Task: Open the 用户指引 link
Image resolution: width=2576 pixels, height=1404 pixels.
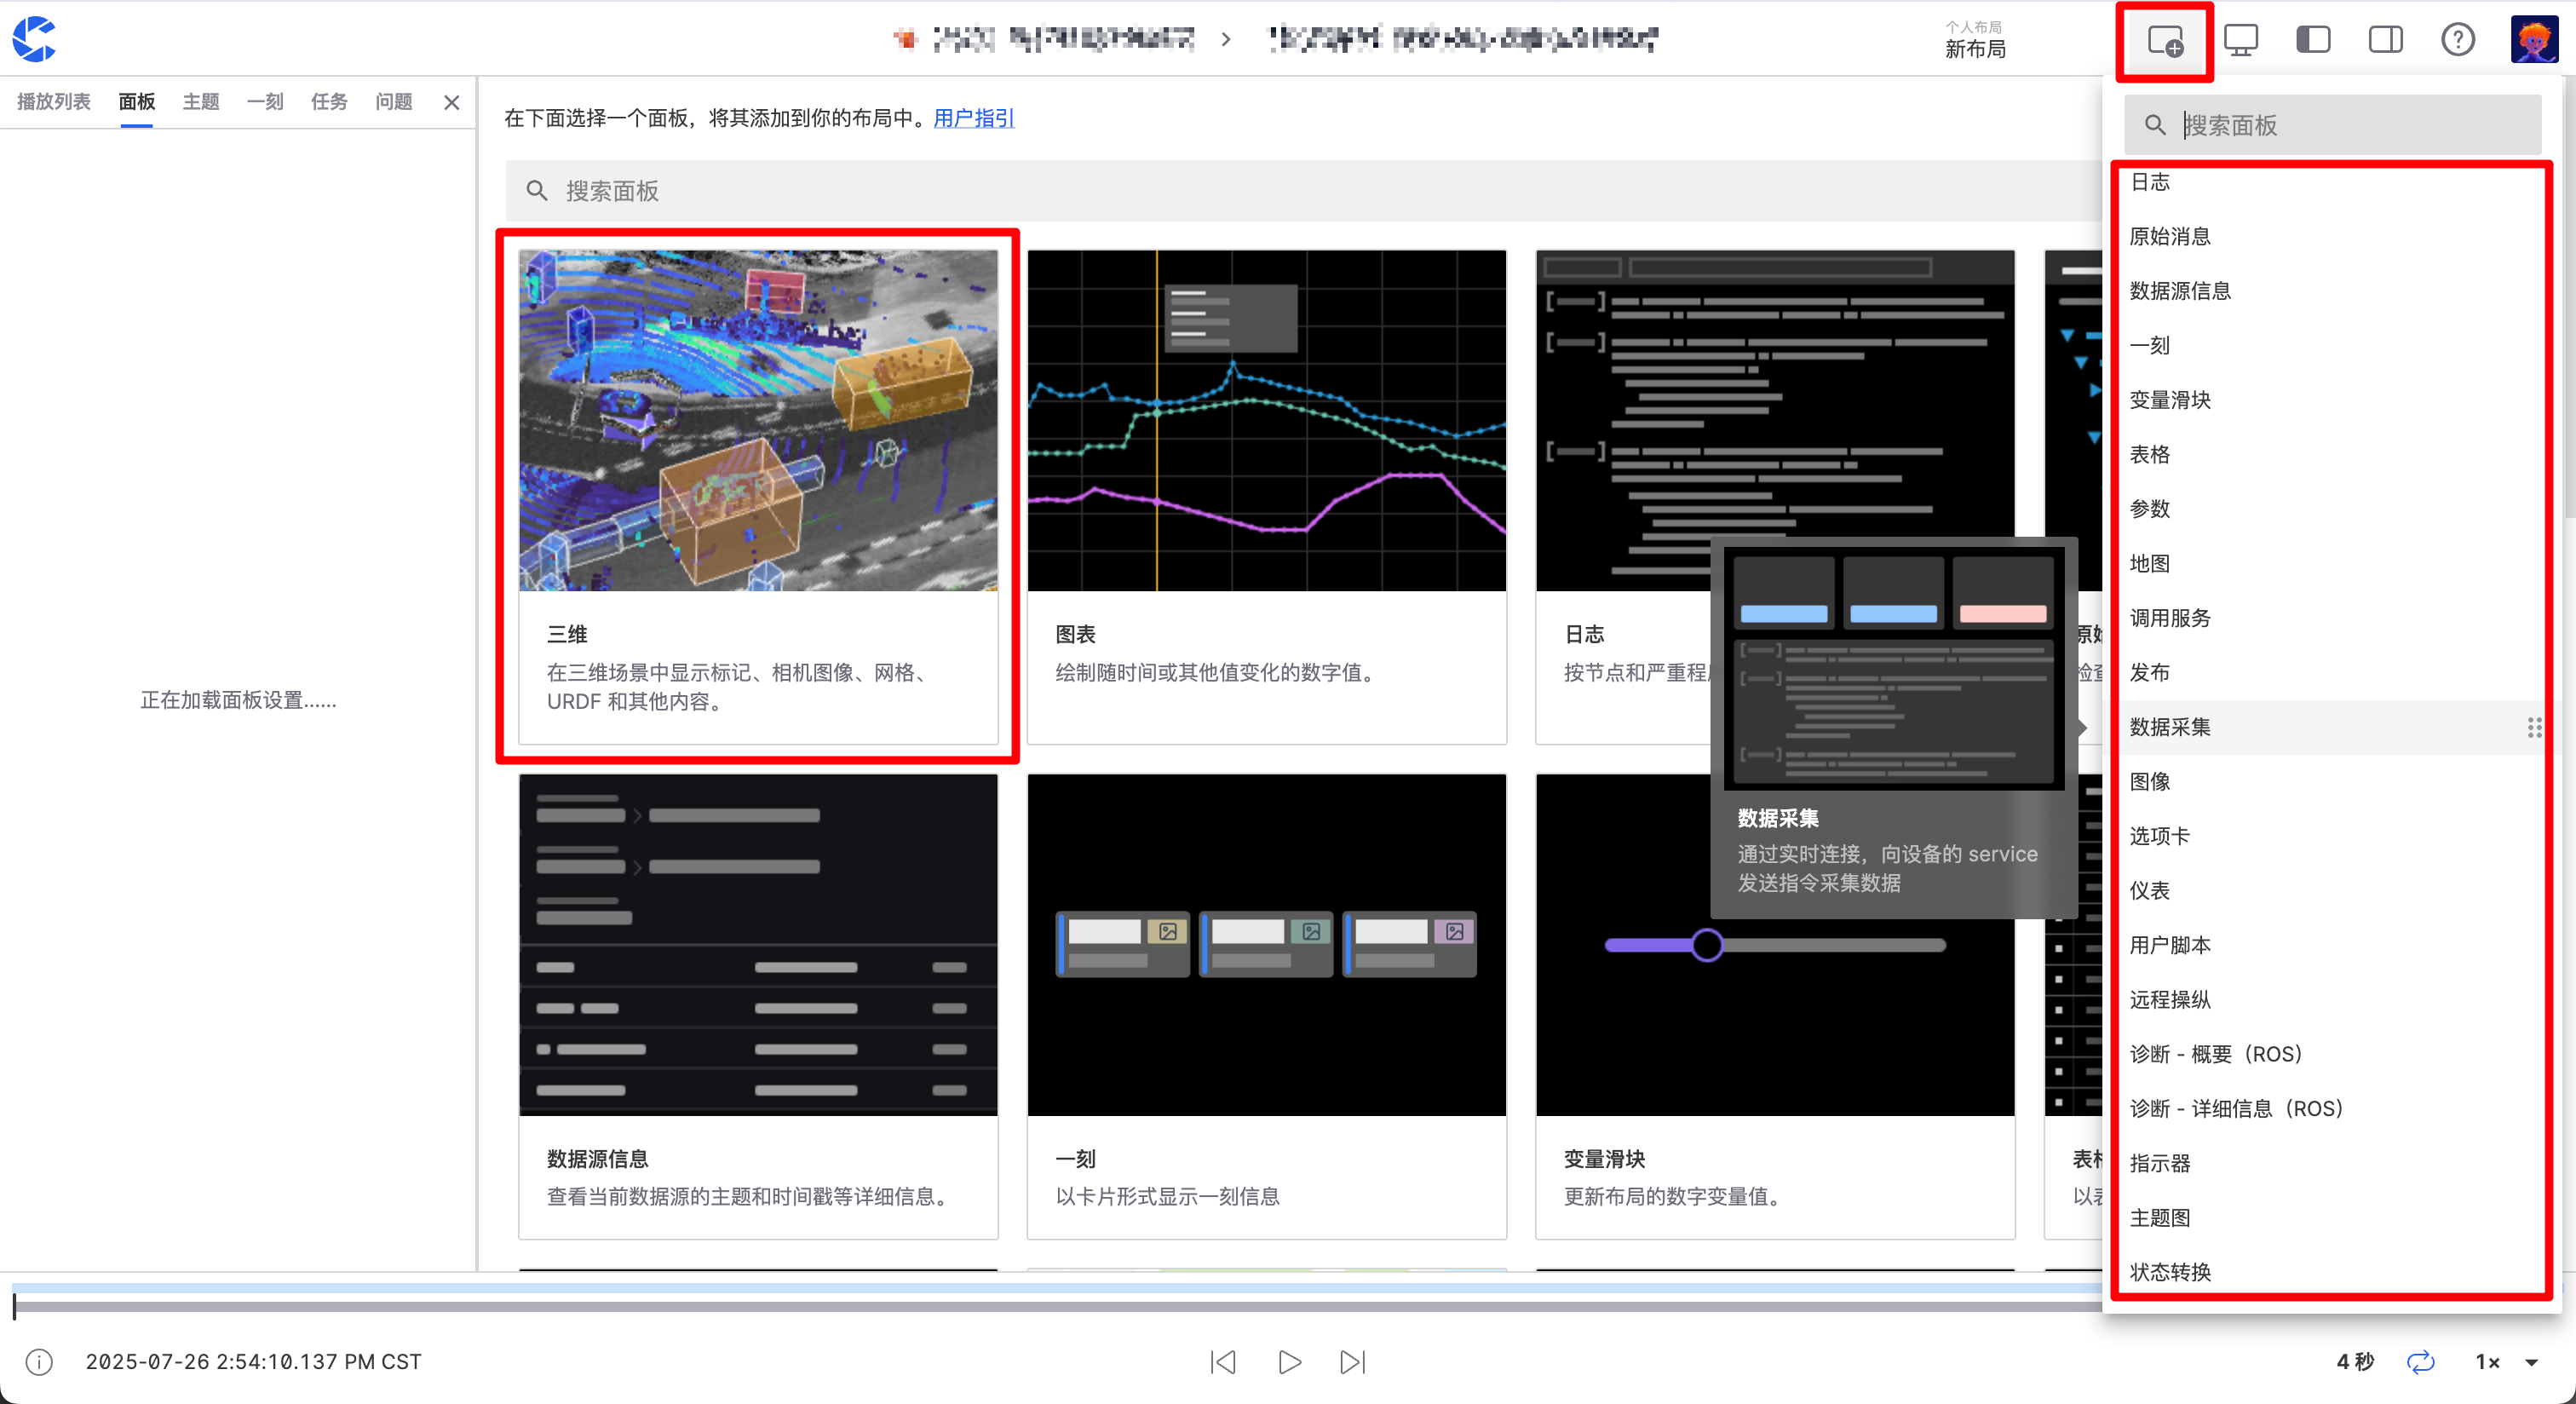Action: click(973, 118)
